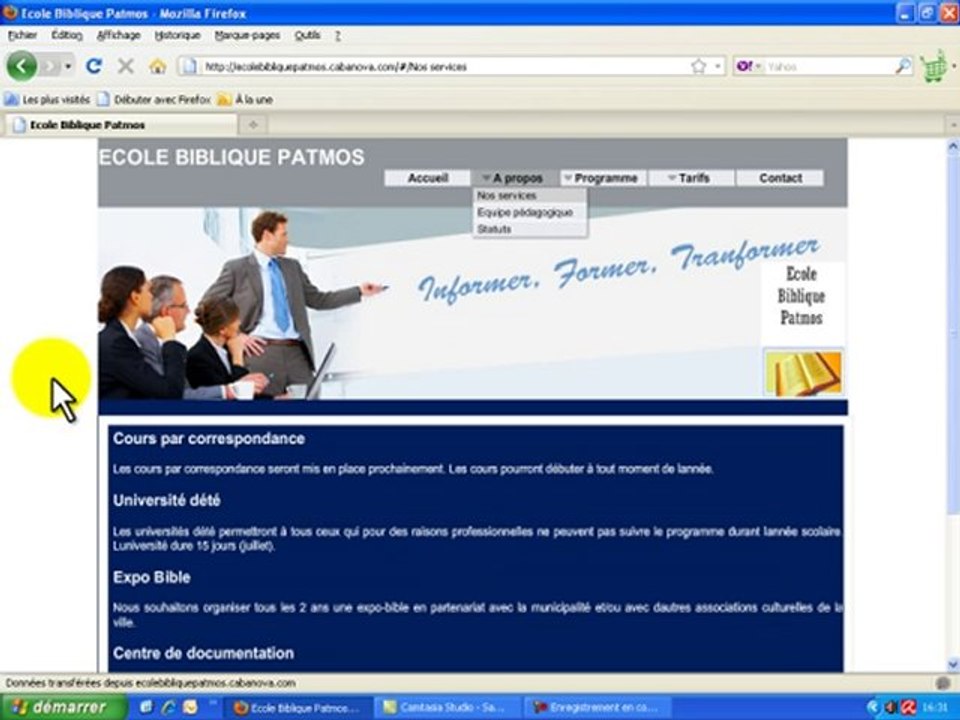Screen dimensions: 960x720
Task: Click the business meeting banner photo
Action: pos(245,306)
